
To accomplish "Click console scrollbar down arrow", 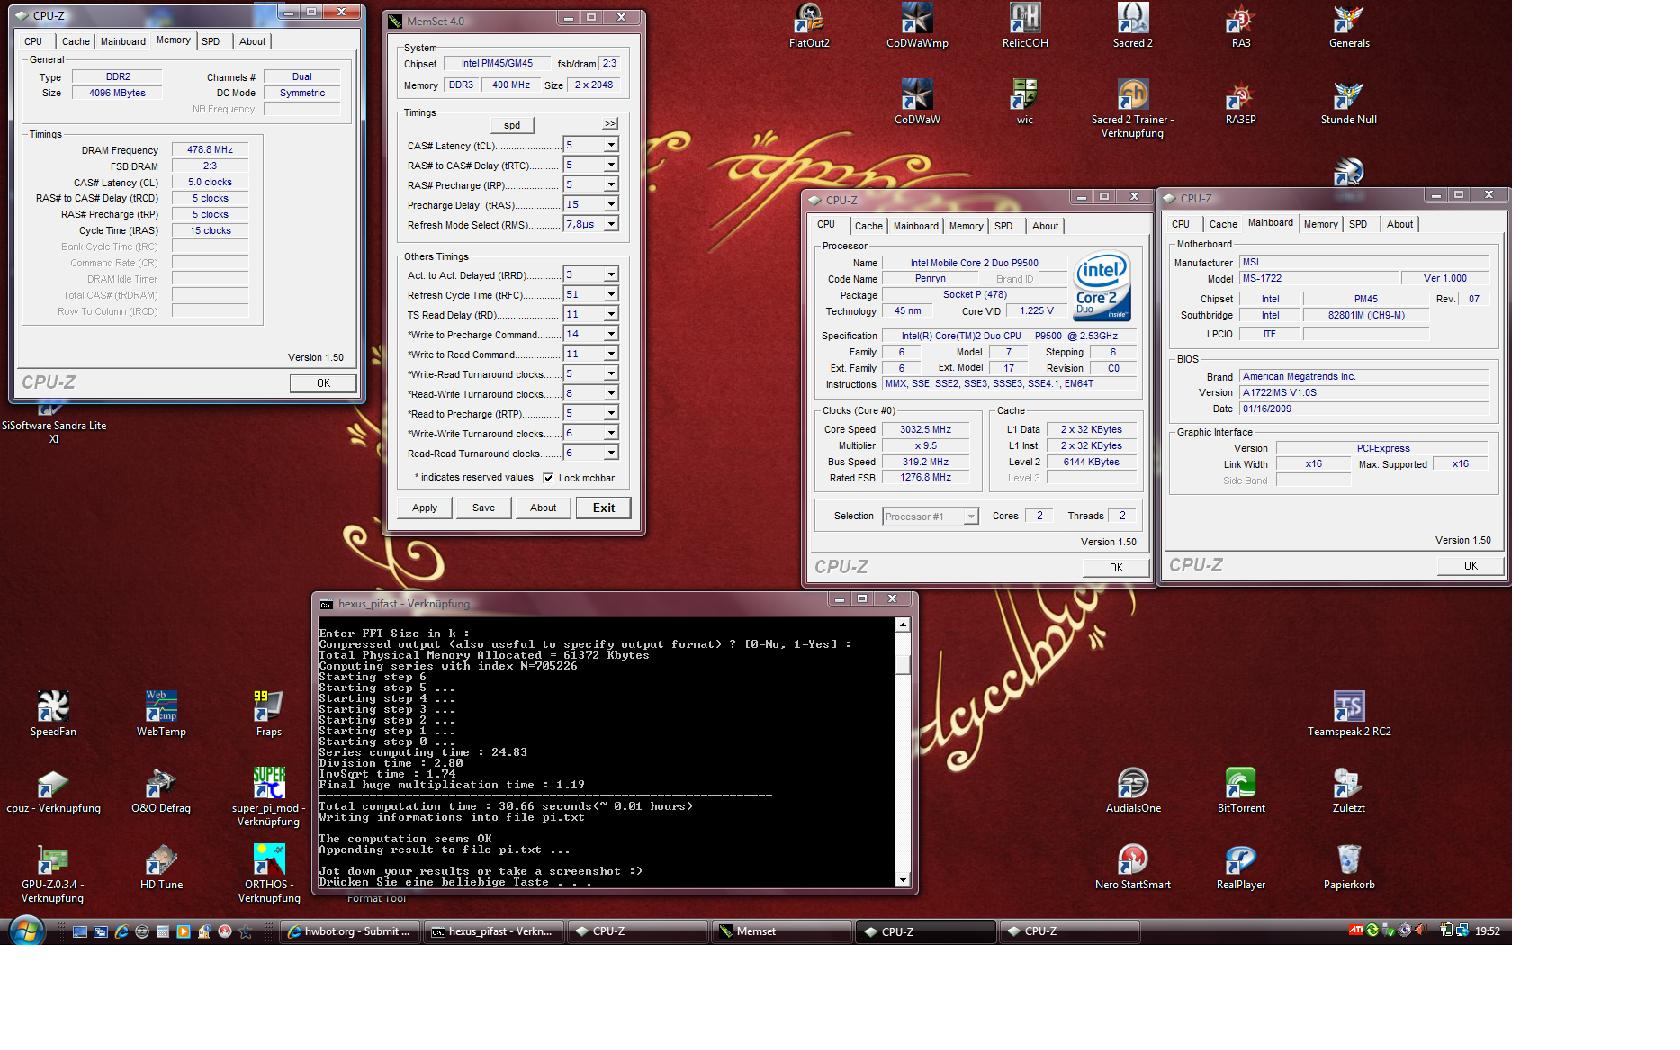I will (903, 880).
